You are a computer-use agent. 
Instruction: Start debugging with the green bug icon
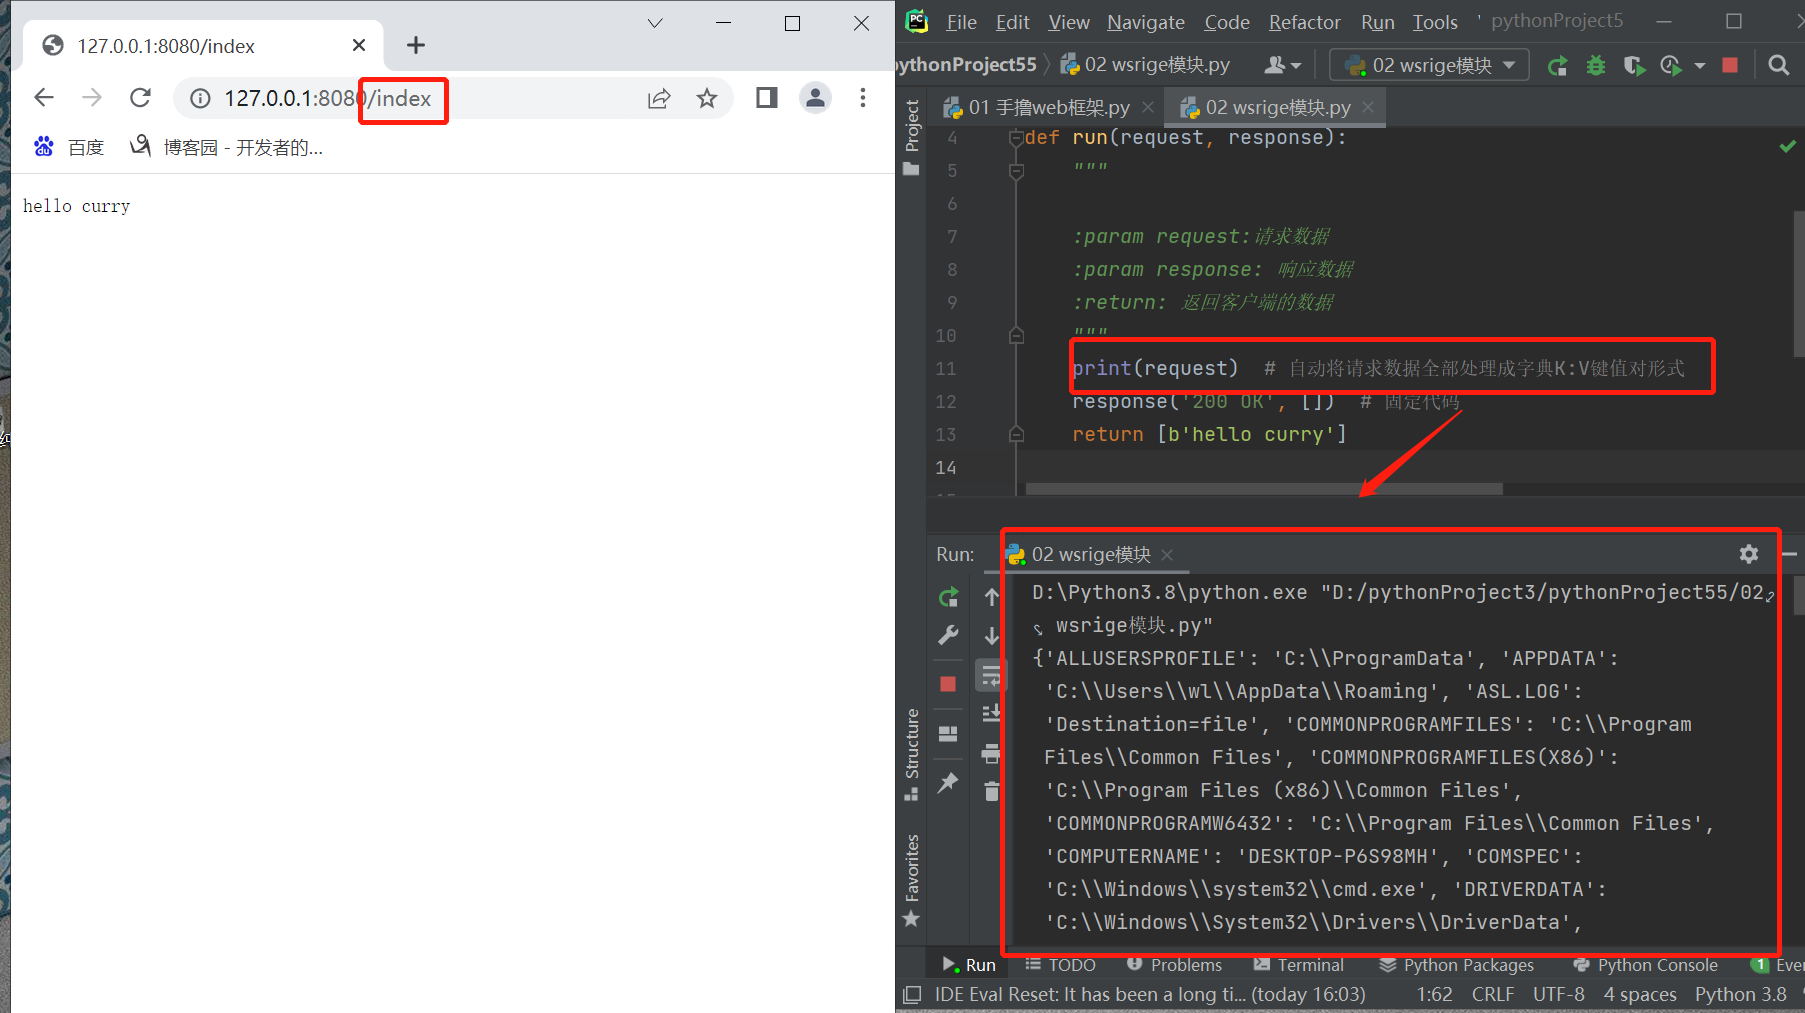[1596, 66]
